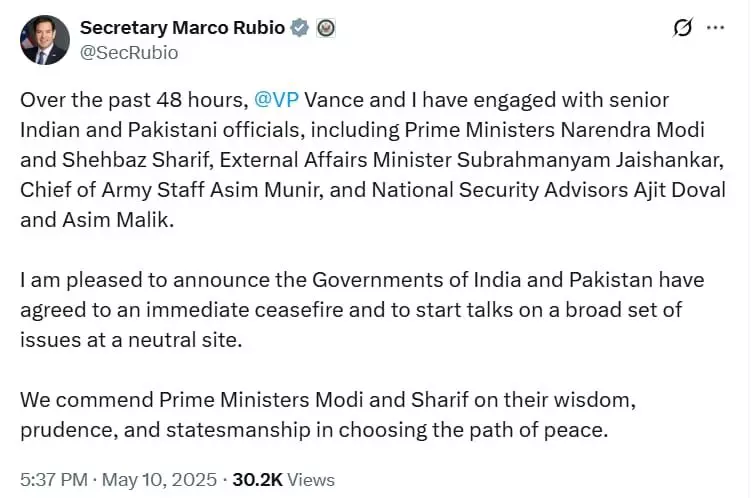This screenshot has height=498, width=756.
Task: Open the three-dot More options menu
Action: coord(715,28)
